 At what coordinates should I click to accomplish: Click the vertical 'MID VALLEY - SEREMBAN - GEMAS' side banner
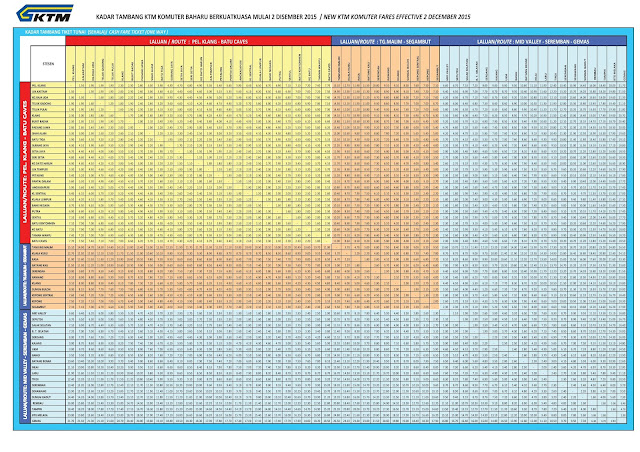pyautogui.click(x=25, y=367)
